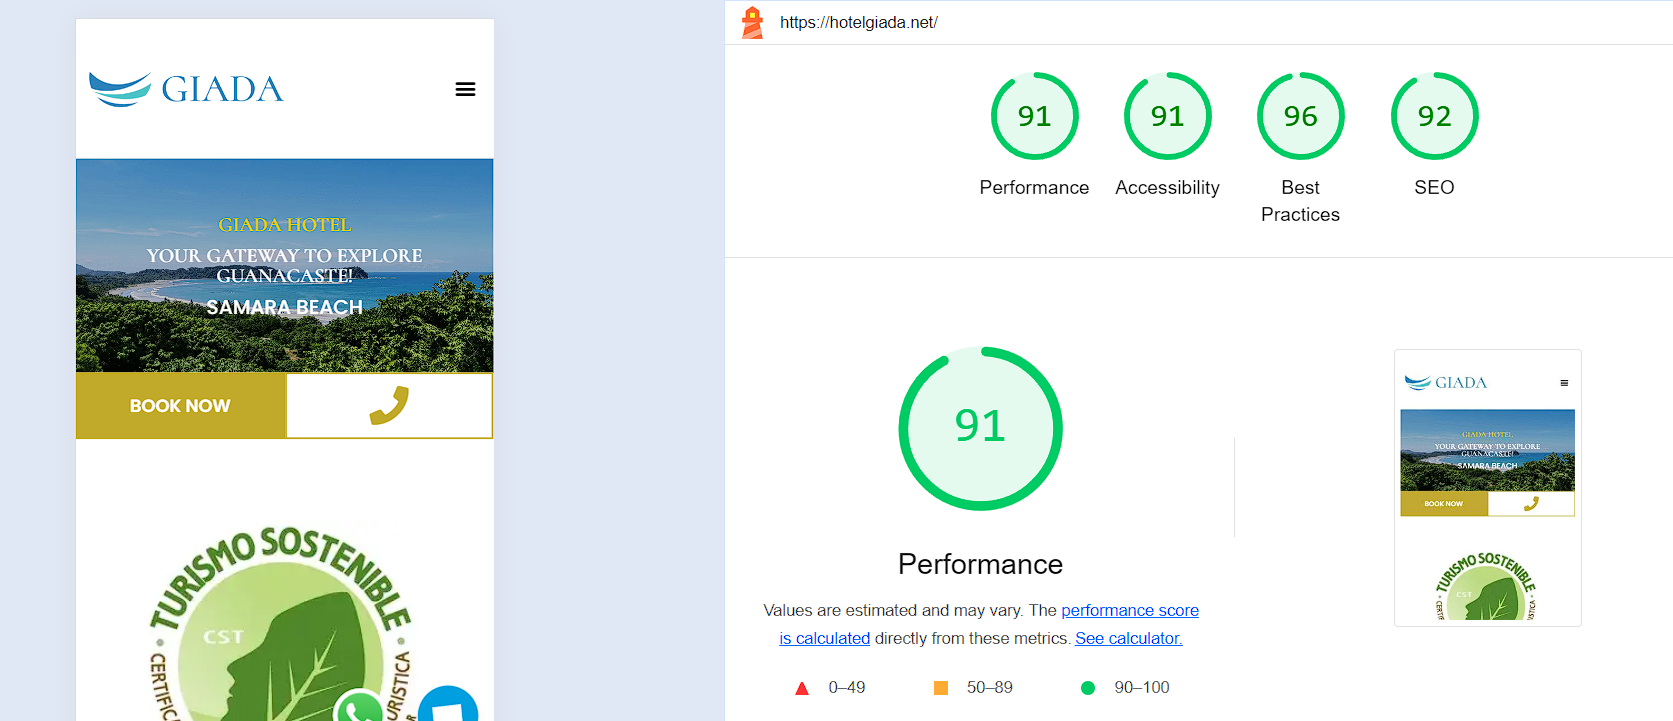The height and width of the screenshot is (721, 1673).
Task: Click the Giada wave logo
Action: 186,89
